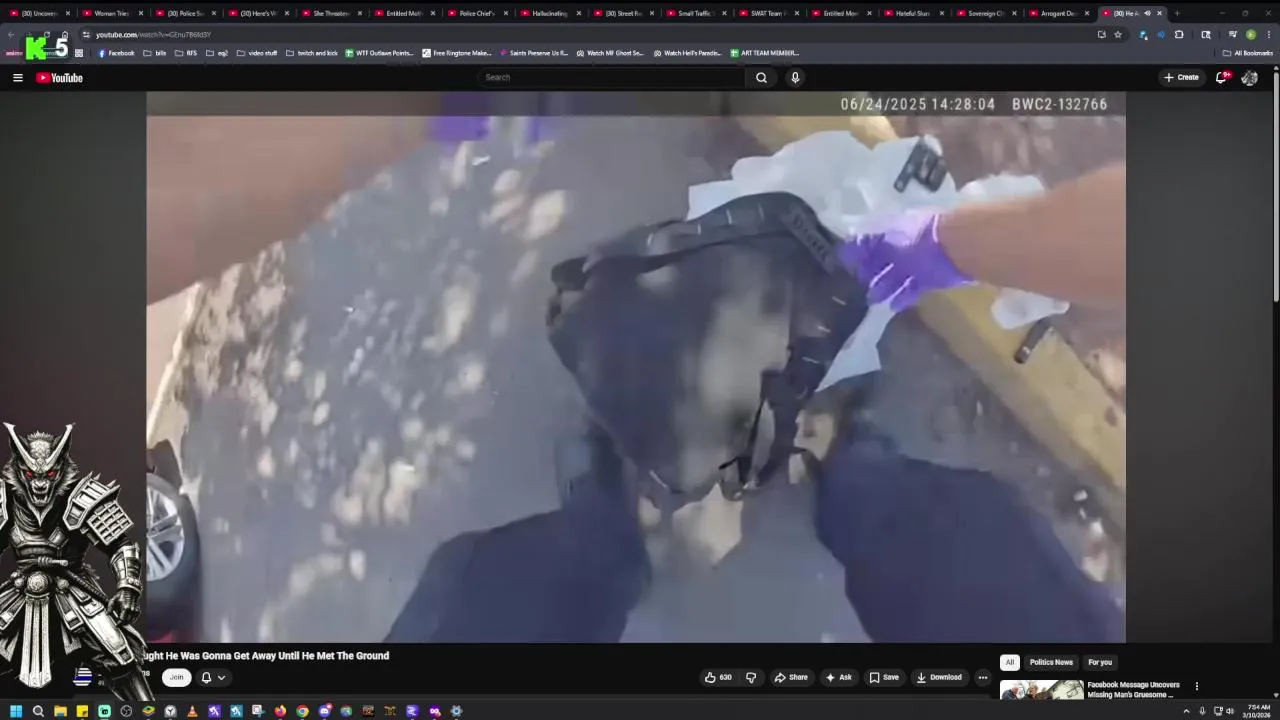Start voice search with the microphone icon
This screenshot has width=1280, height=720.
click(x=795, y=77)
